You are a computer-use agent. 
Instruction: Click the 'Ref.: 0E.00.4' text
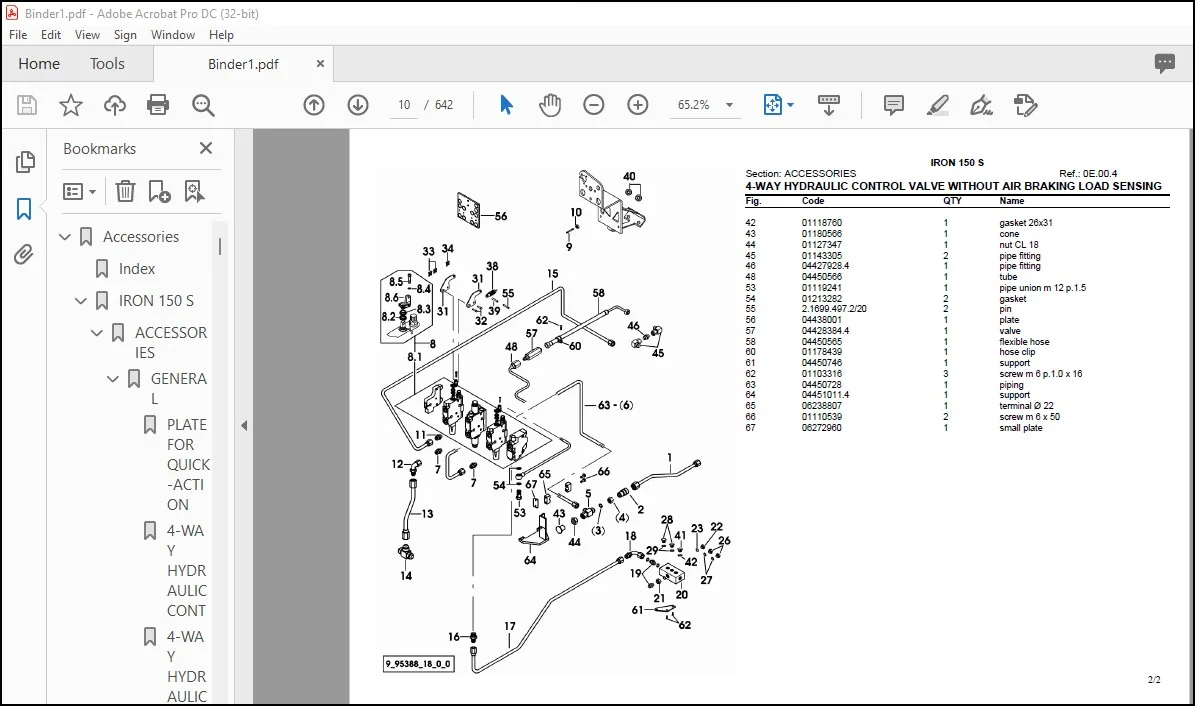[x=1088, y=174]
